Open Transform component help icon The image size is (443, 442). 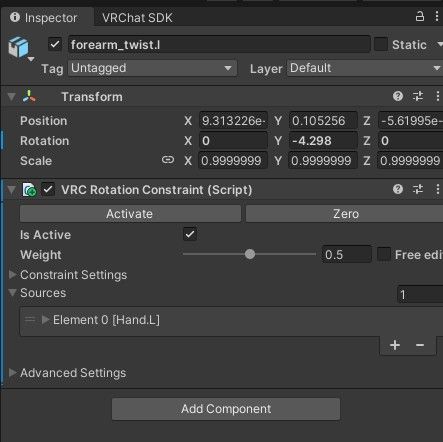[398, 97]
